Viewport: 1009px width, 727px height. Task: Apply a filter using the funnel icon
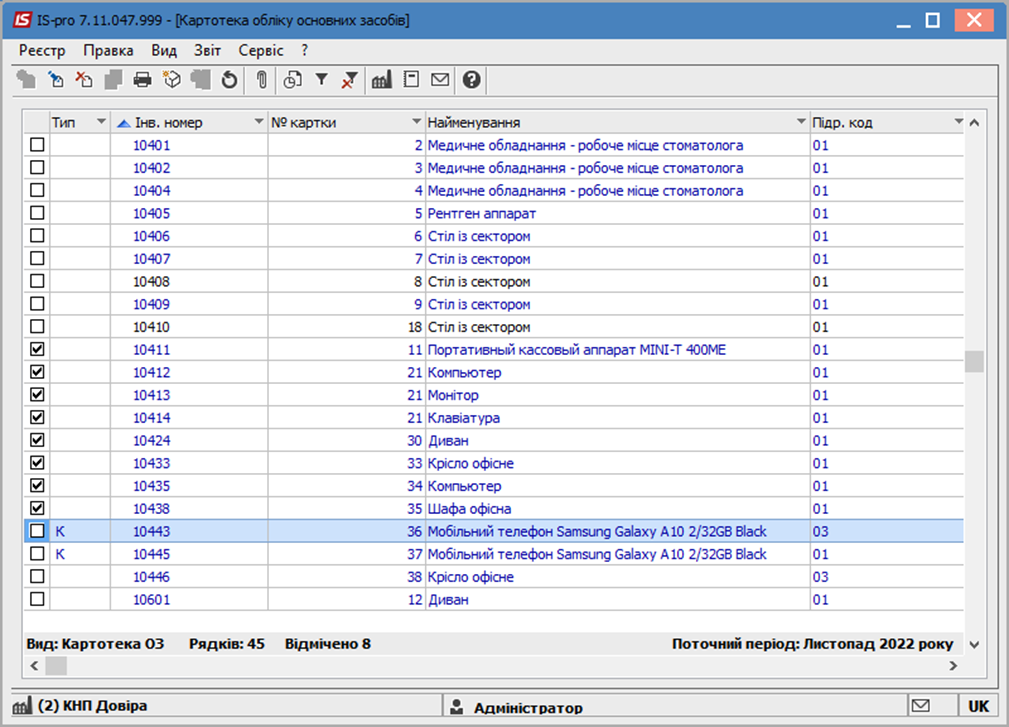pyautogui.click(x=321, y=80)
